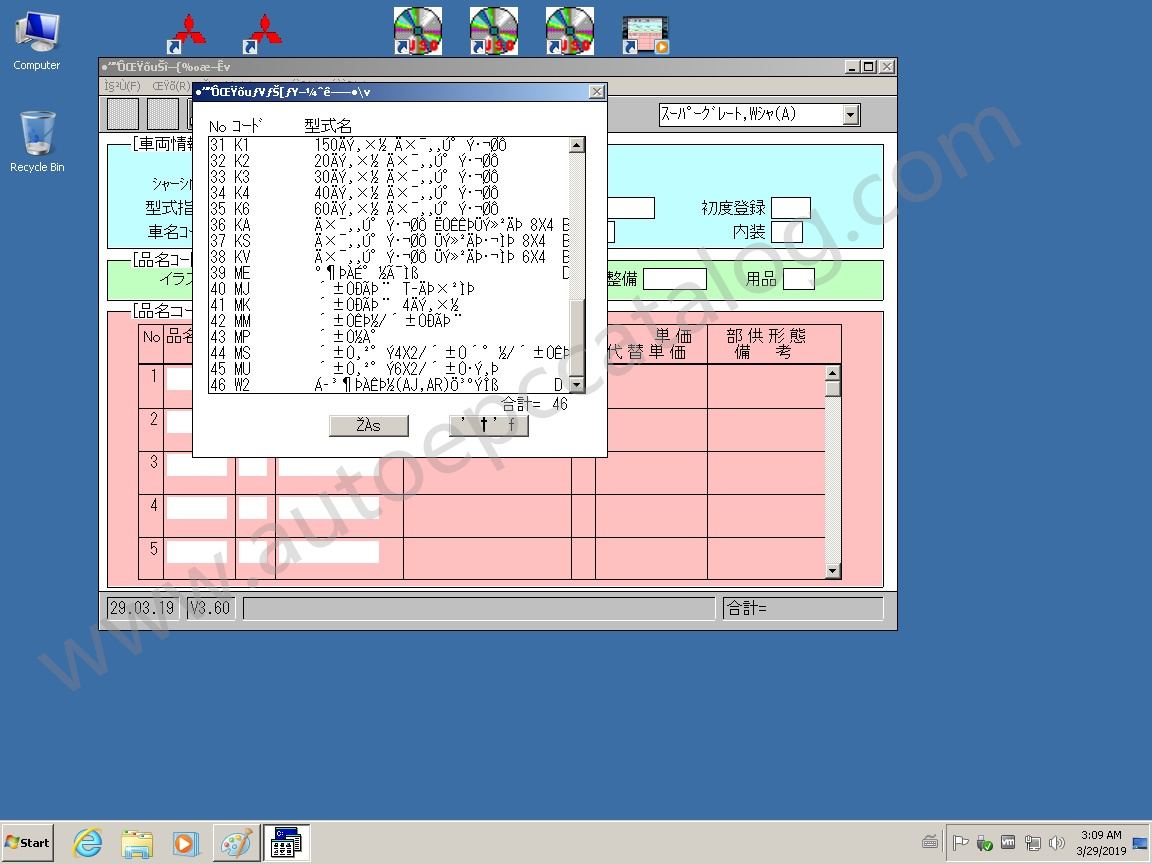Select the video filmstrip desktop shortcut
This screenshot has width=1152, height=864.
(x=646, y=35)
